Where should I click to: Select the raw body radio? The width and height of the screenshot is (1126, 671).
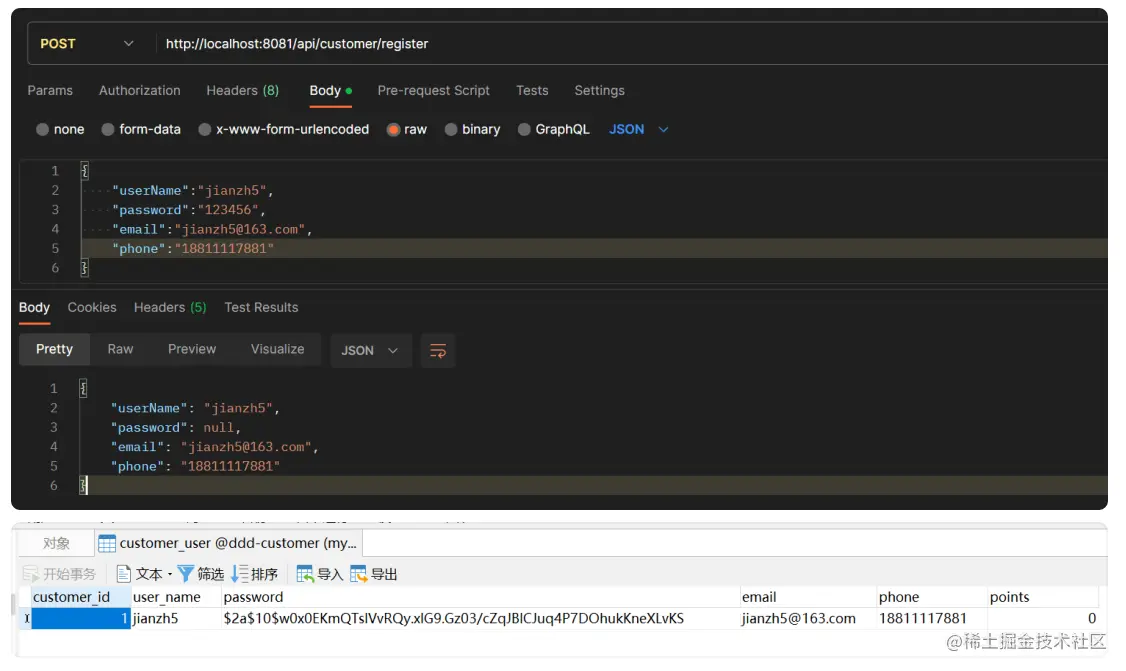[x=393, y=129]
